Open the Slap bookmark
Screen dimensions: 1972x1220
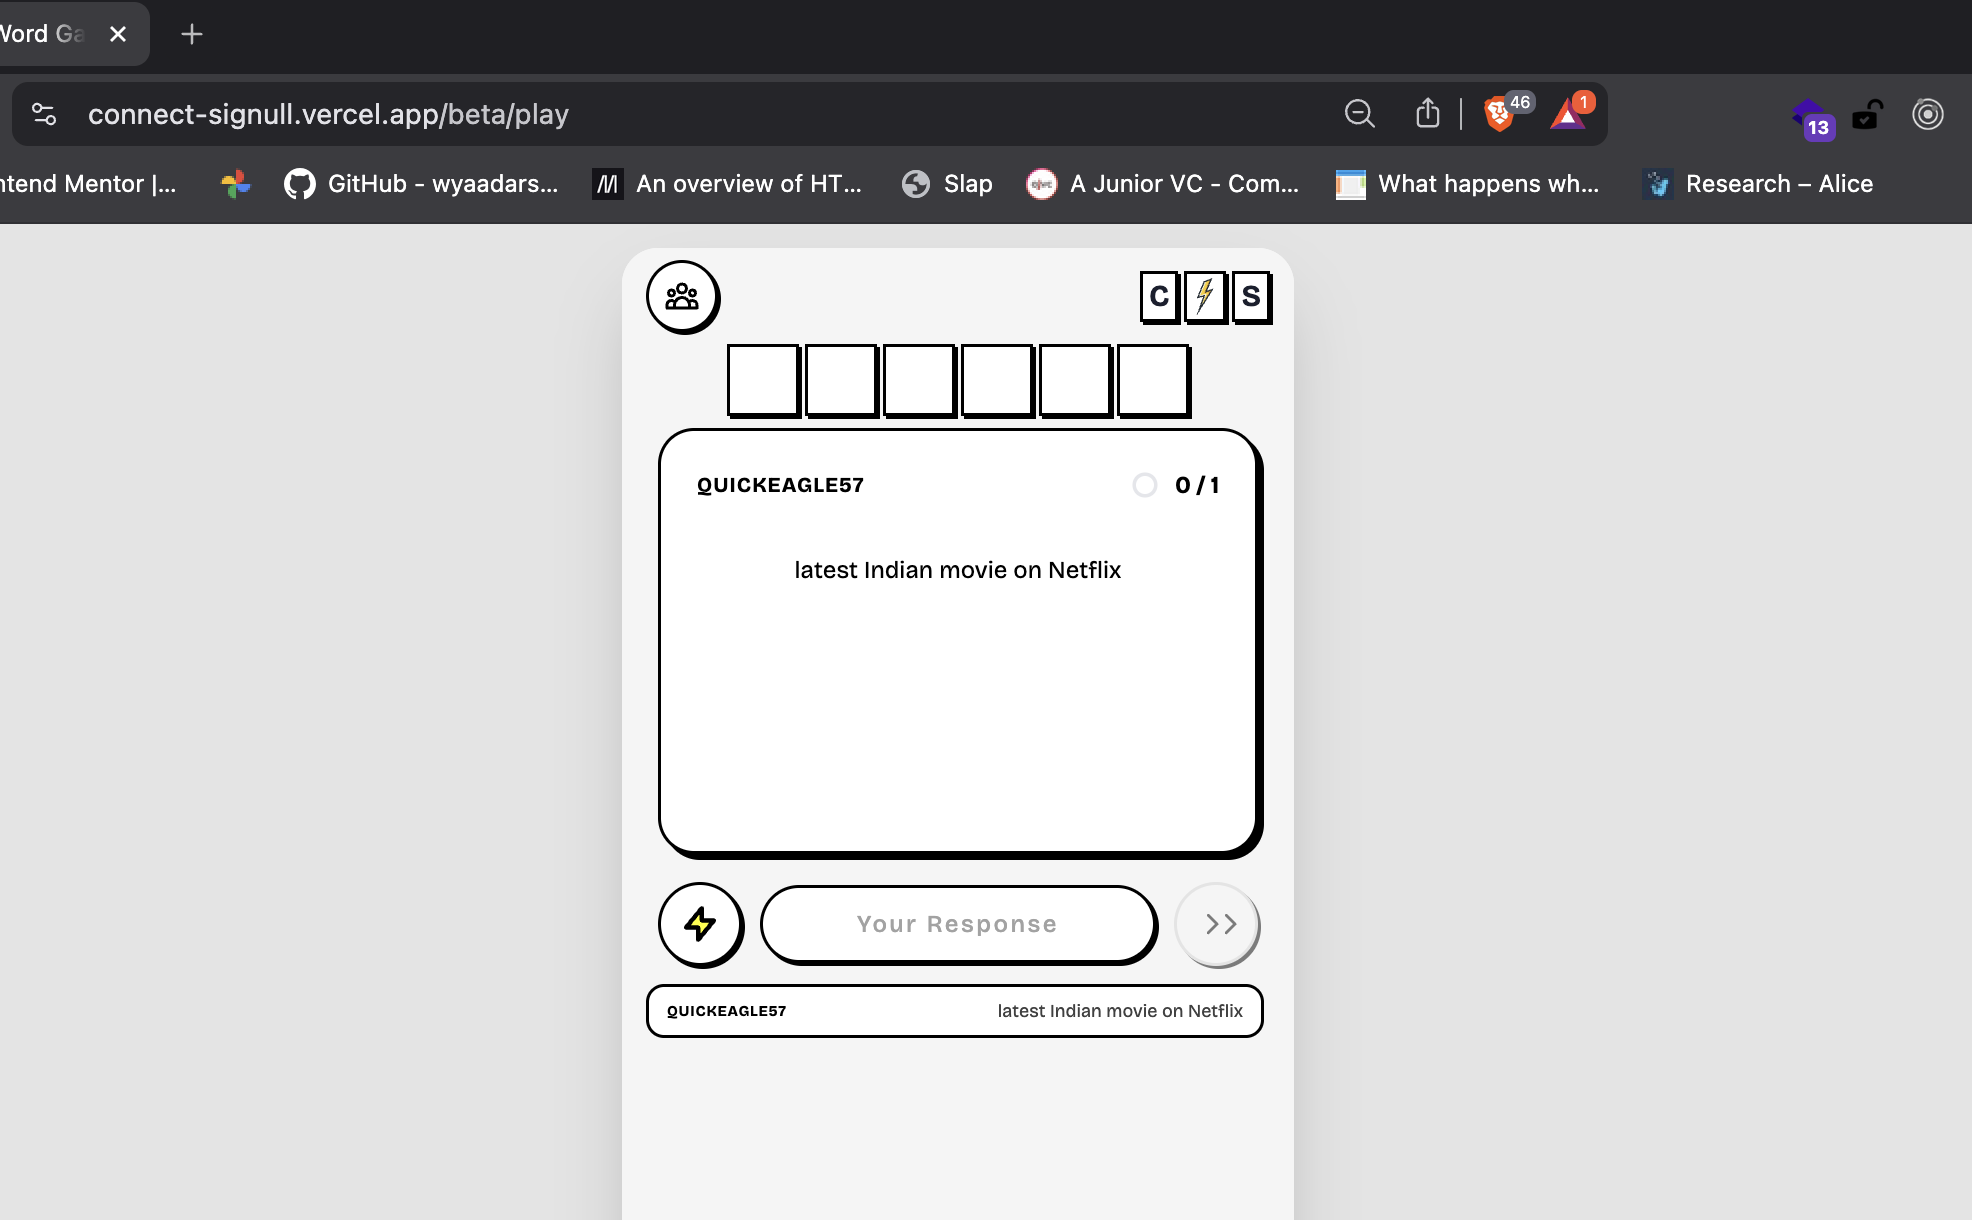tap(945, 184)
